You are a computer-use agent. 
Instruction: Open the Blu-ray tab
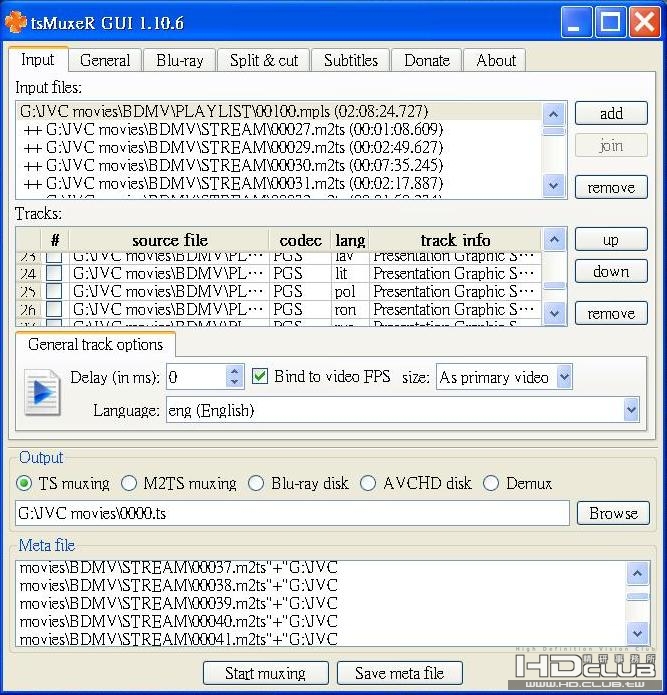point(180,60)
